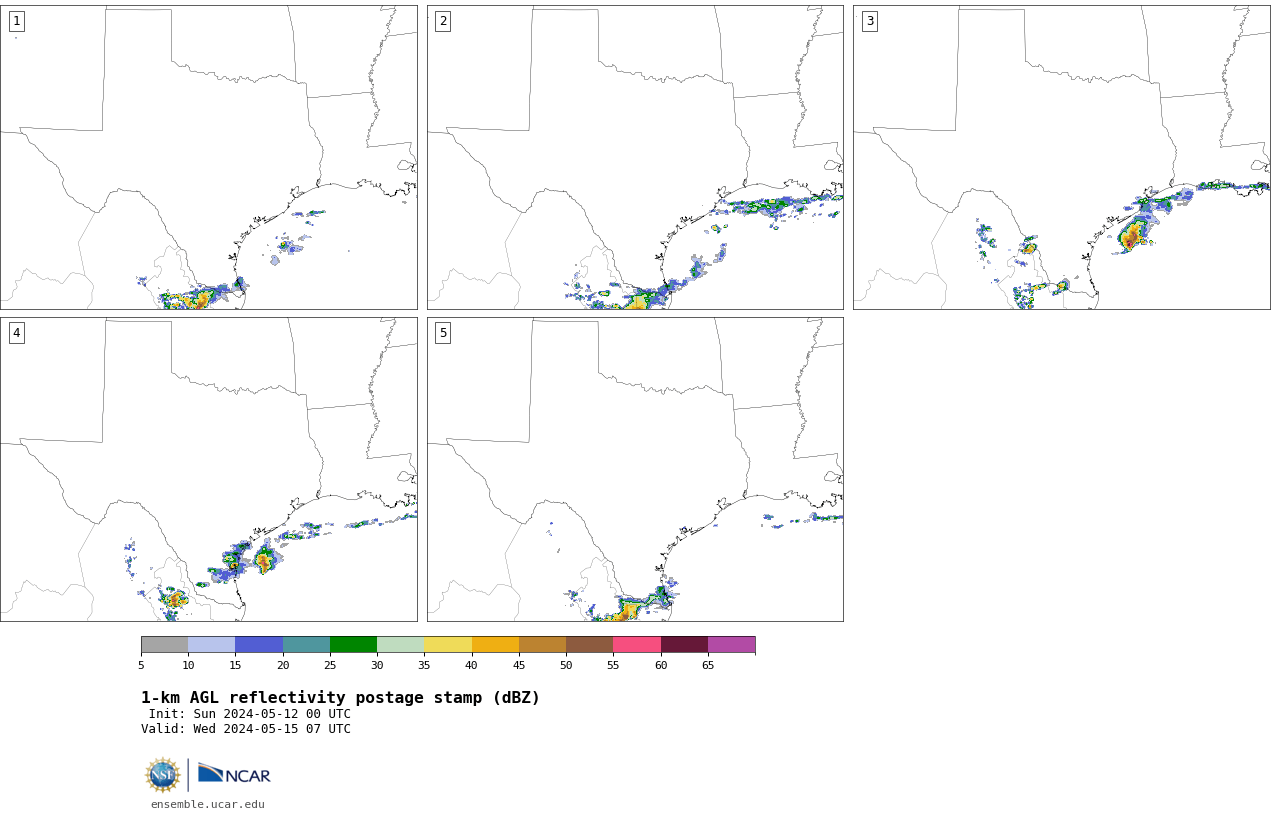Open ensemble member 2 reflectivity map
This screenshot has height=815, width=1280.
[x=635, y=157]
